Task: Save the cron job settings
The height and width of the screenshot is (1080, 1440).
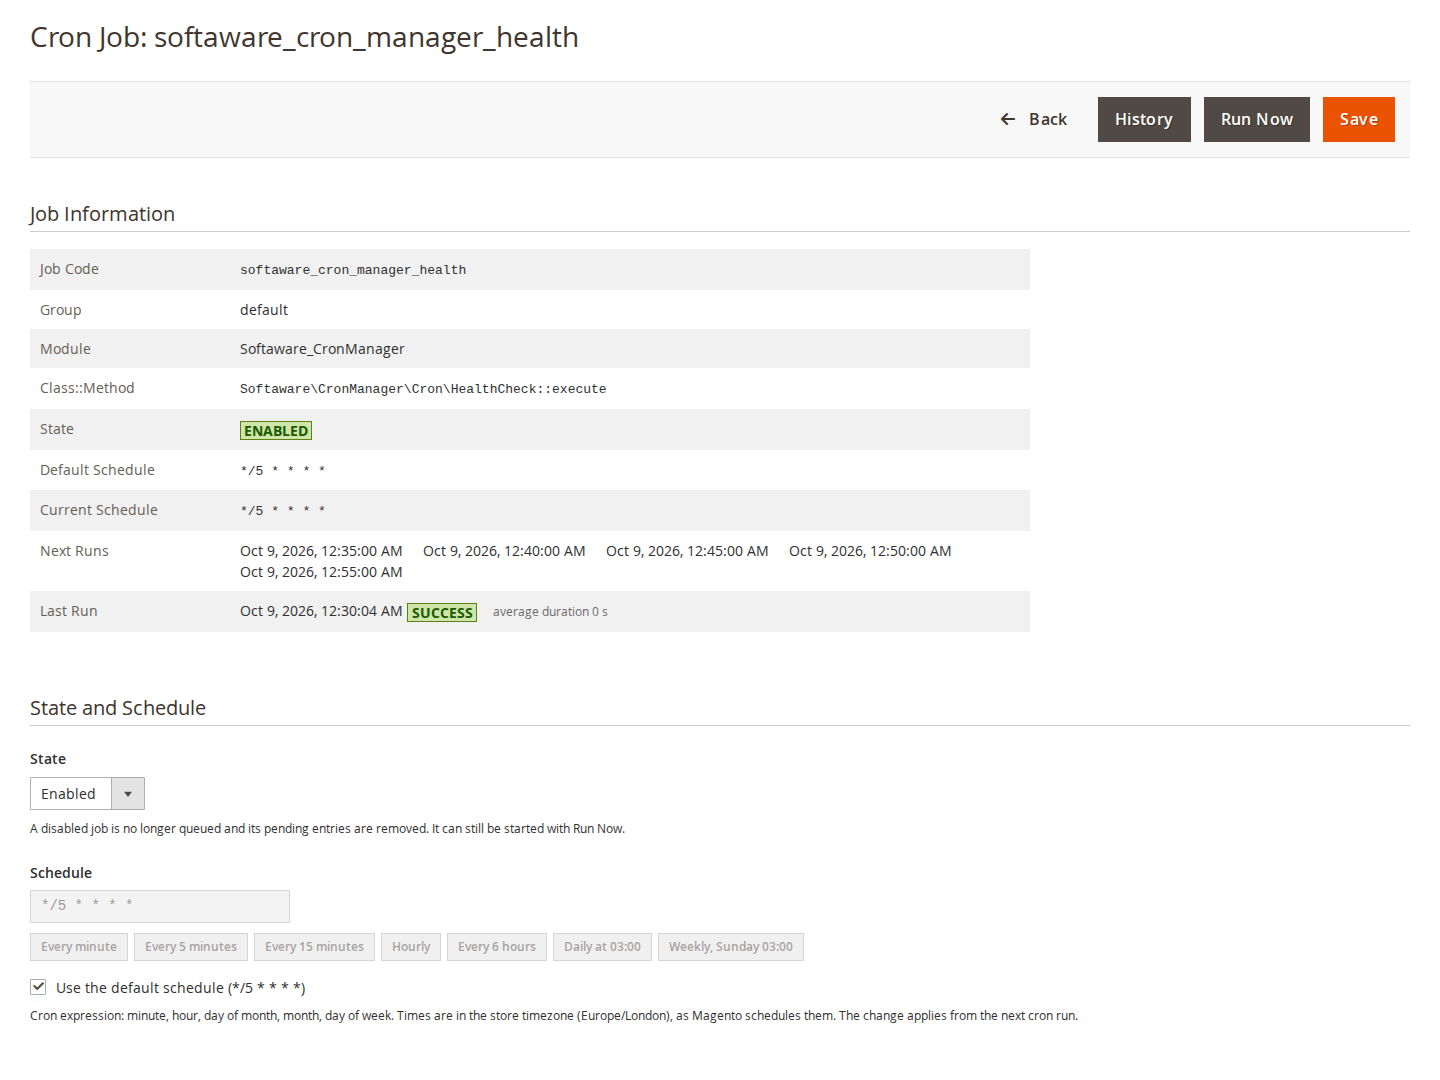Action: (x=1359, y=119)
